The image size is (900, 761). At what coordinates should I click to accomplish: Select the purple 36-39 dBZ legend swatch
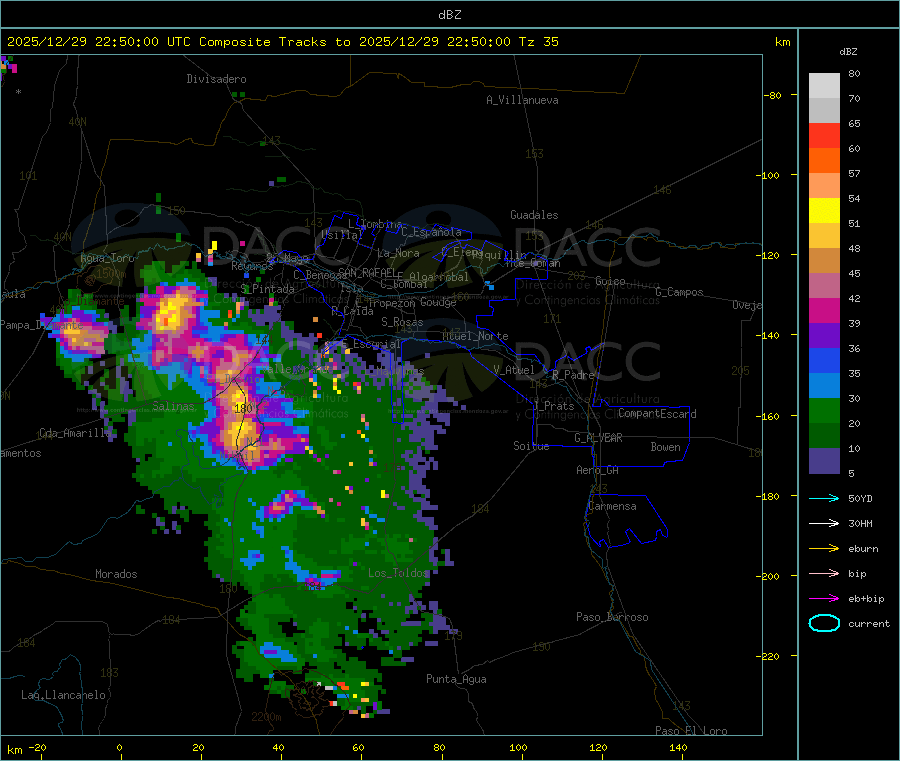[x=824, y=336]
